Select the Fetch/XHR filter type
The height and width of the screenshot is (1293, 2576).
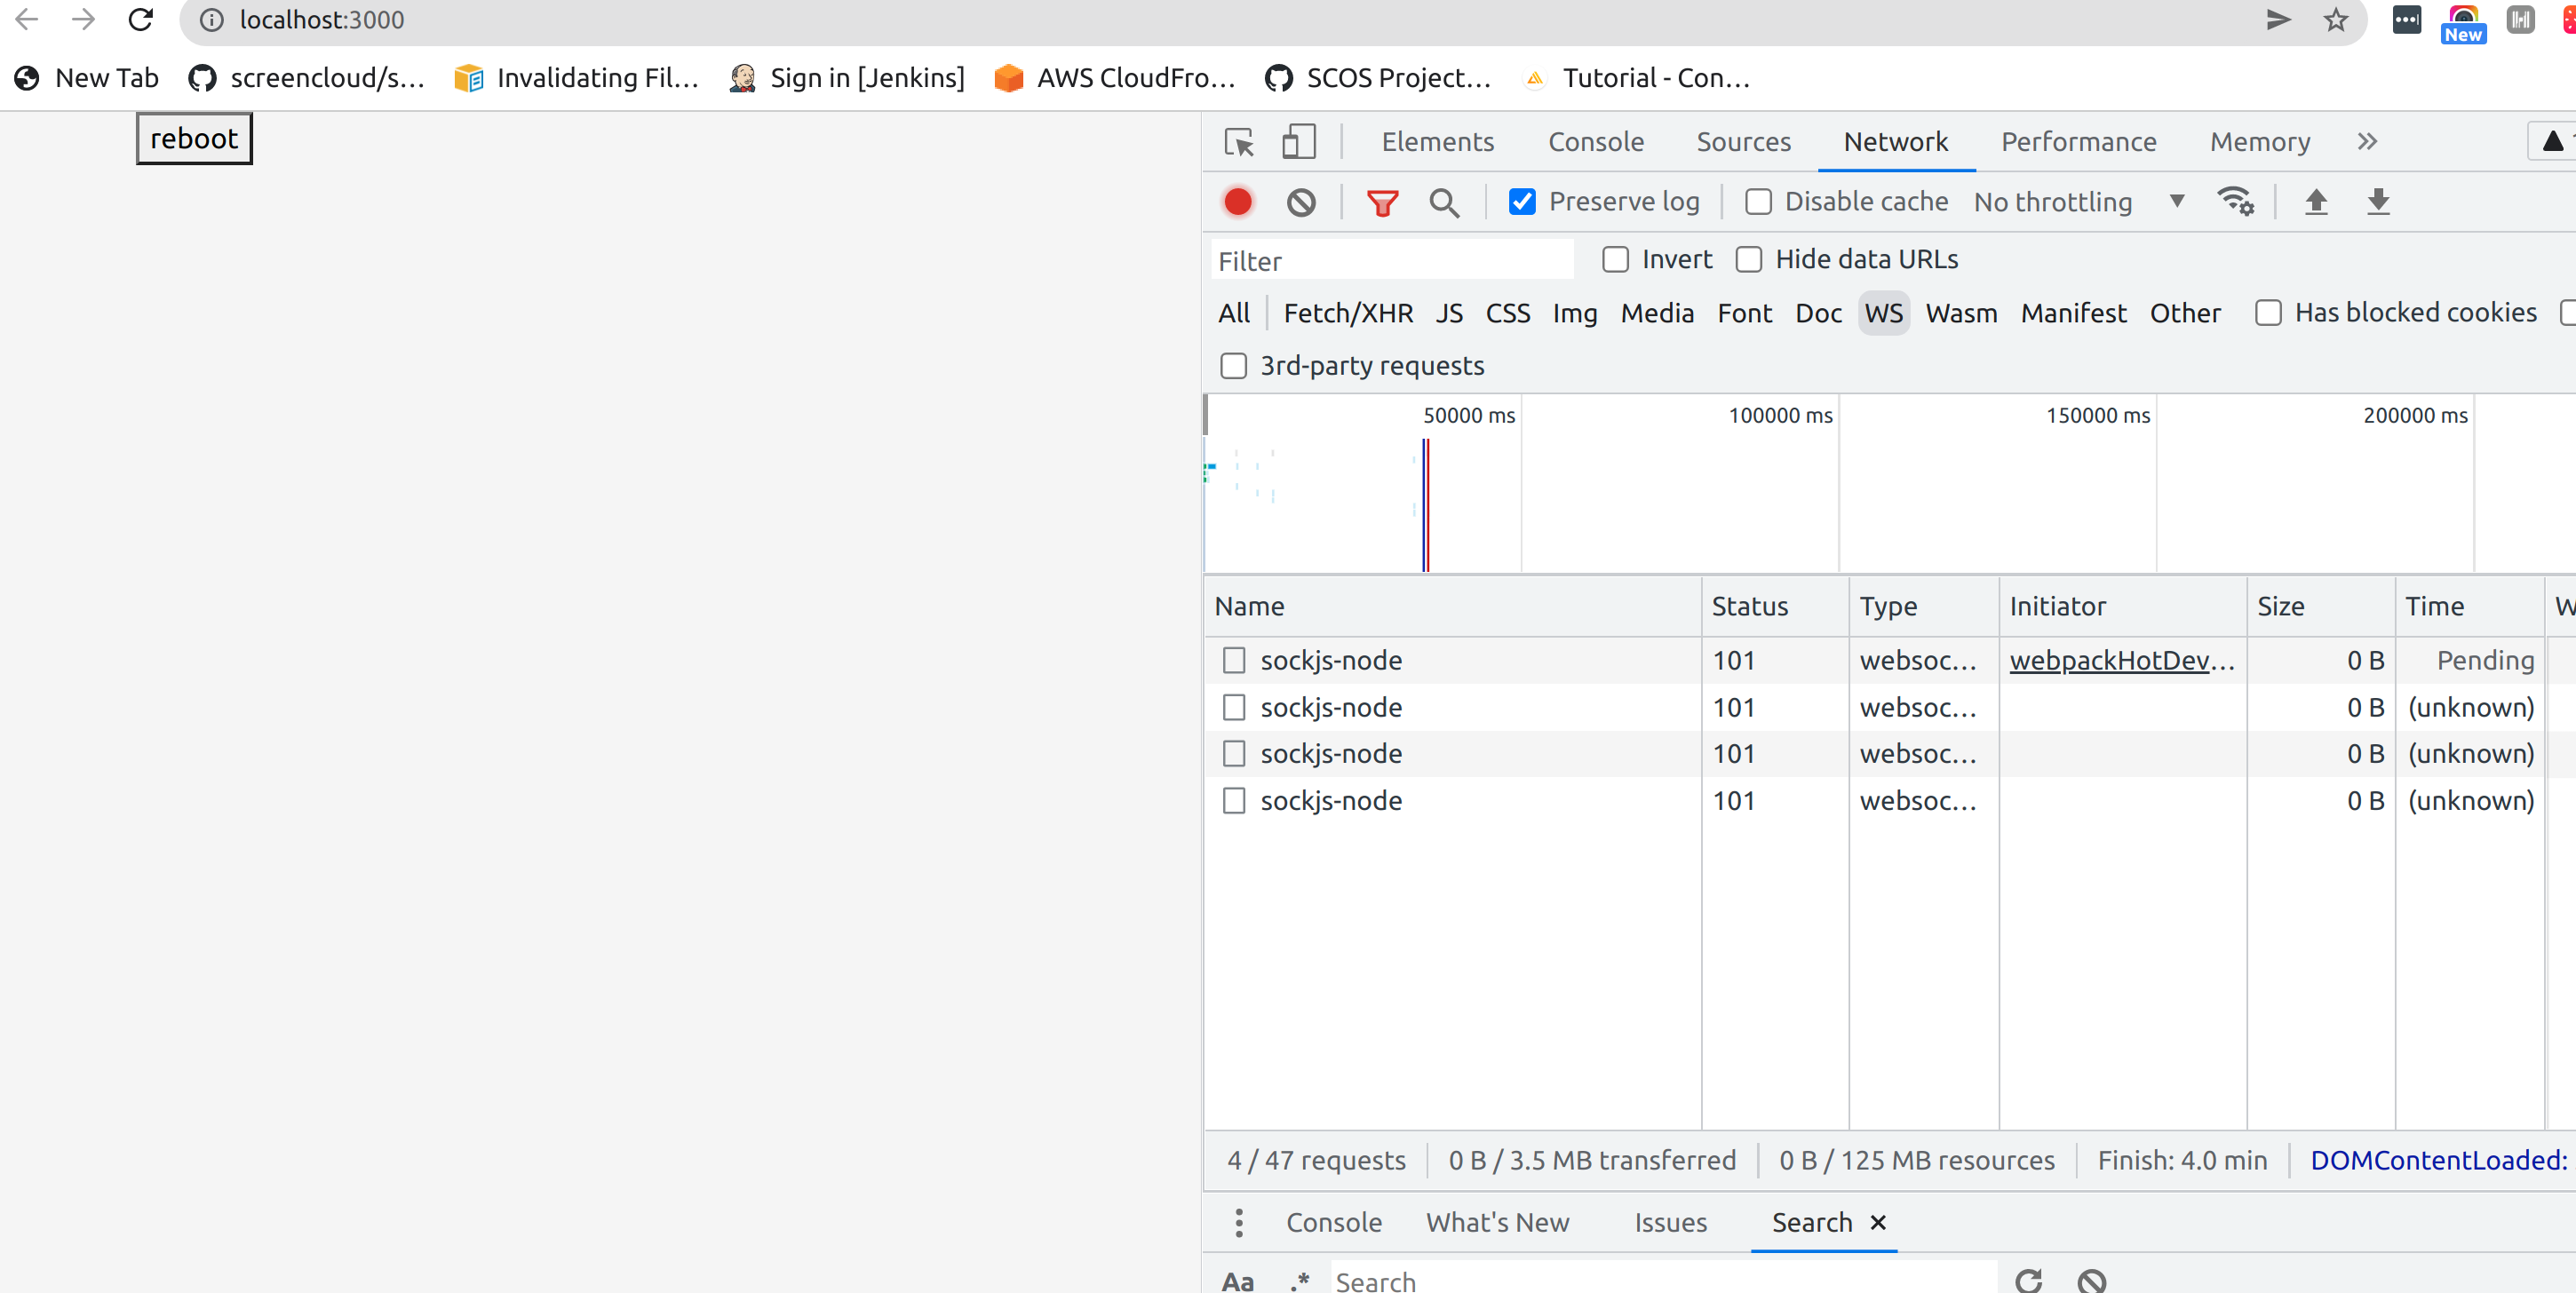point(1347,313)
